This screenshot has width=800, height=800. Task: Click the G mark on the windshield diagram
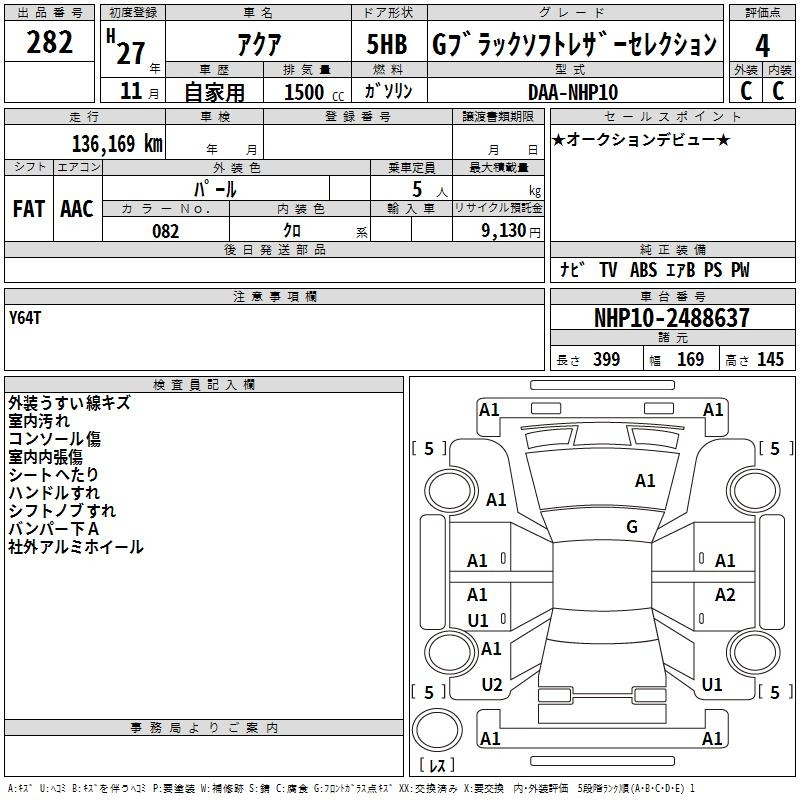click(632, 526)
